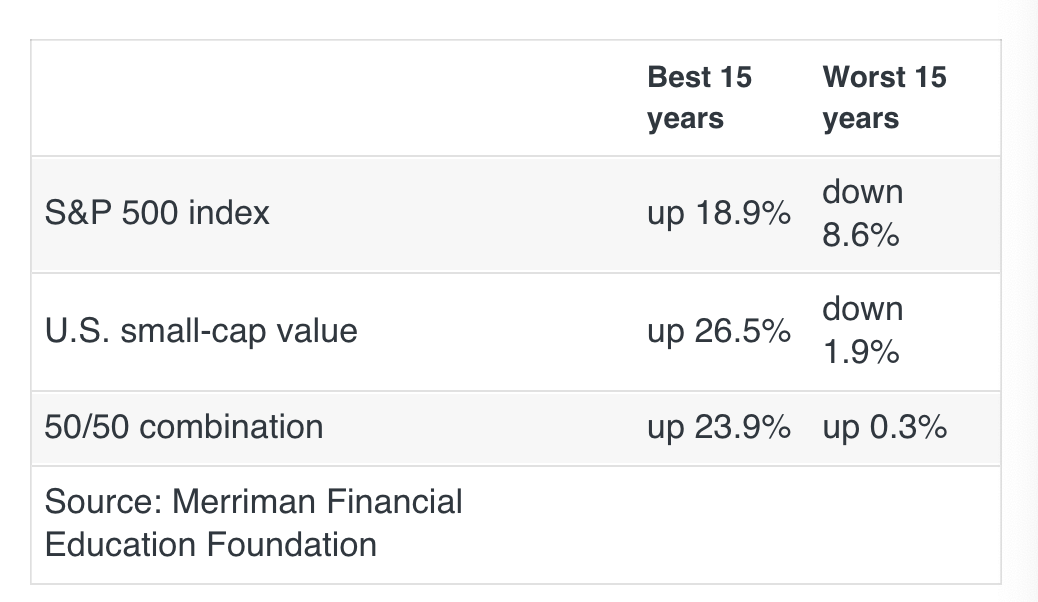
Task: Click the 'up 18.9%' cell
Action: (x=719, y=213)
